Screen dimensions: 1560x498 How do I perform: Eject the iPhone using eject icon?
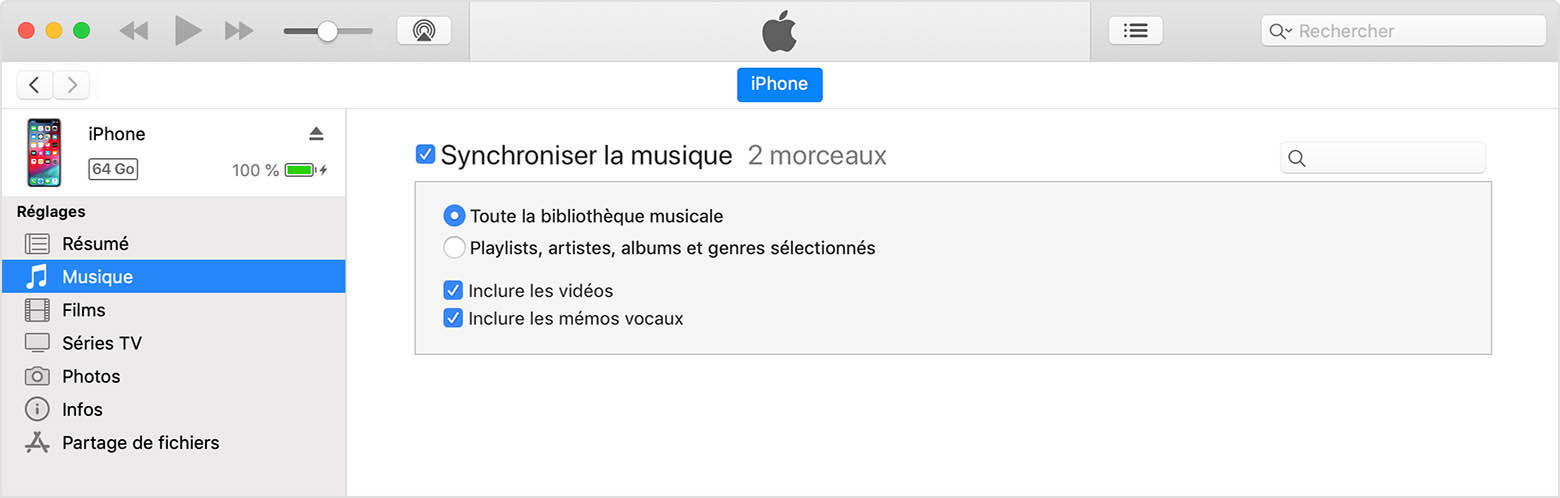[x=316, y=134]
